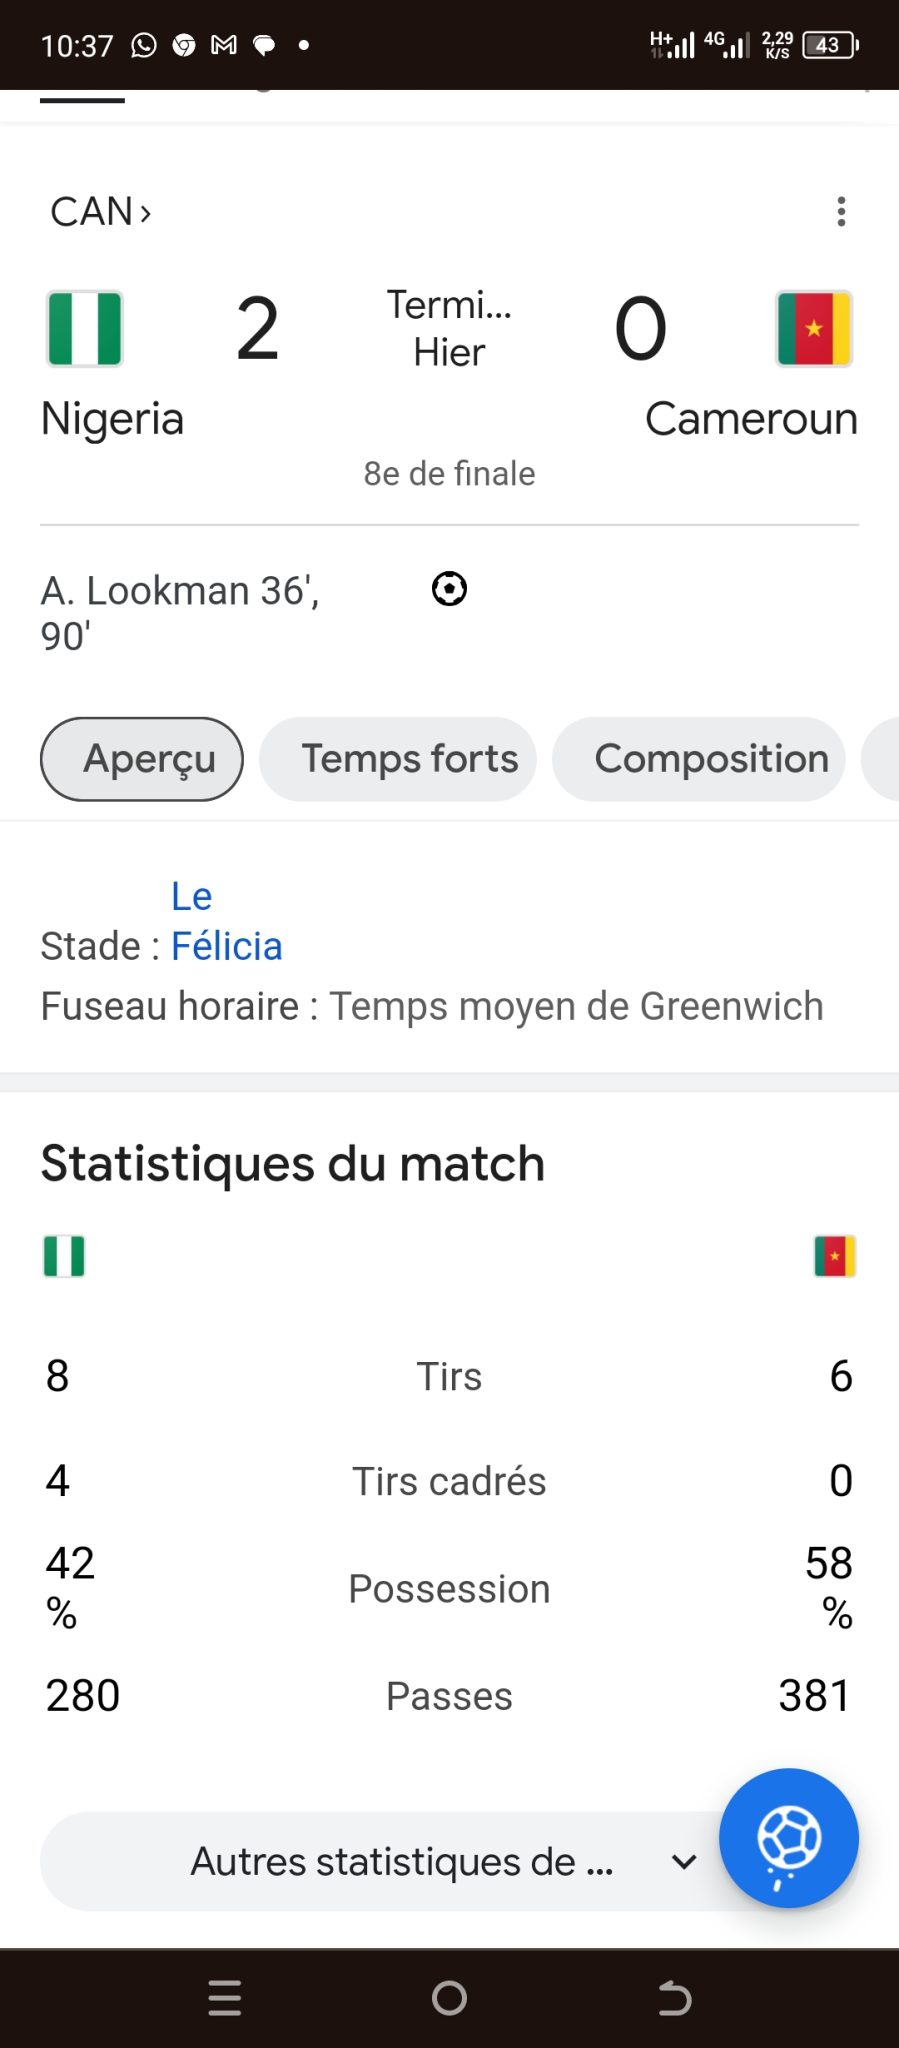Viewport: 899px width, 2048px height.
Task: Open the WhatsApp notification icon in status bar
Action: 144,45
